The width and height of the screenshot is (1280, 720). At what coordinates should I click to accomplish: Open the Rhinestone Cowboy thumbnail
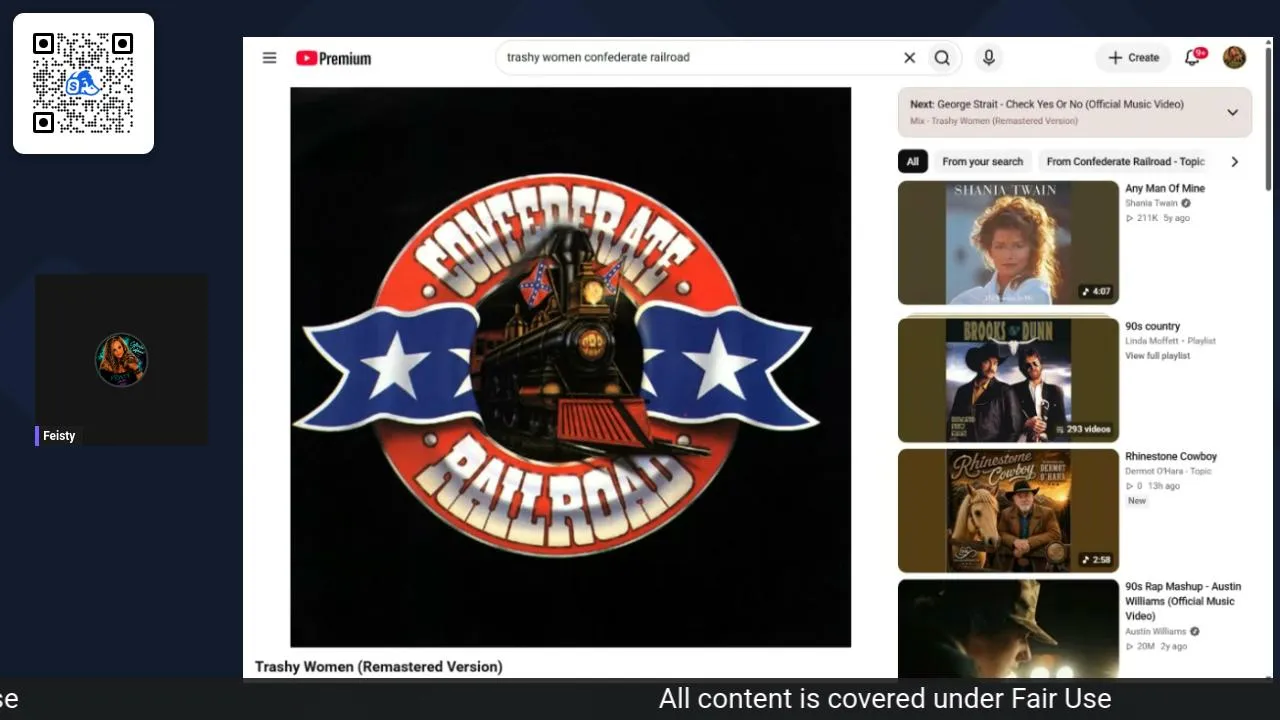click(1008, 510)
